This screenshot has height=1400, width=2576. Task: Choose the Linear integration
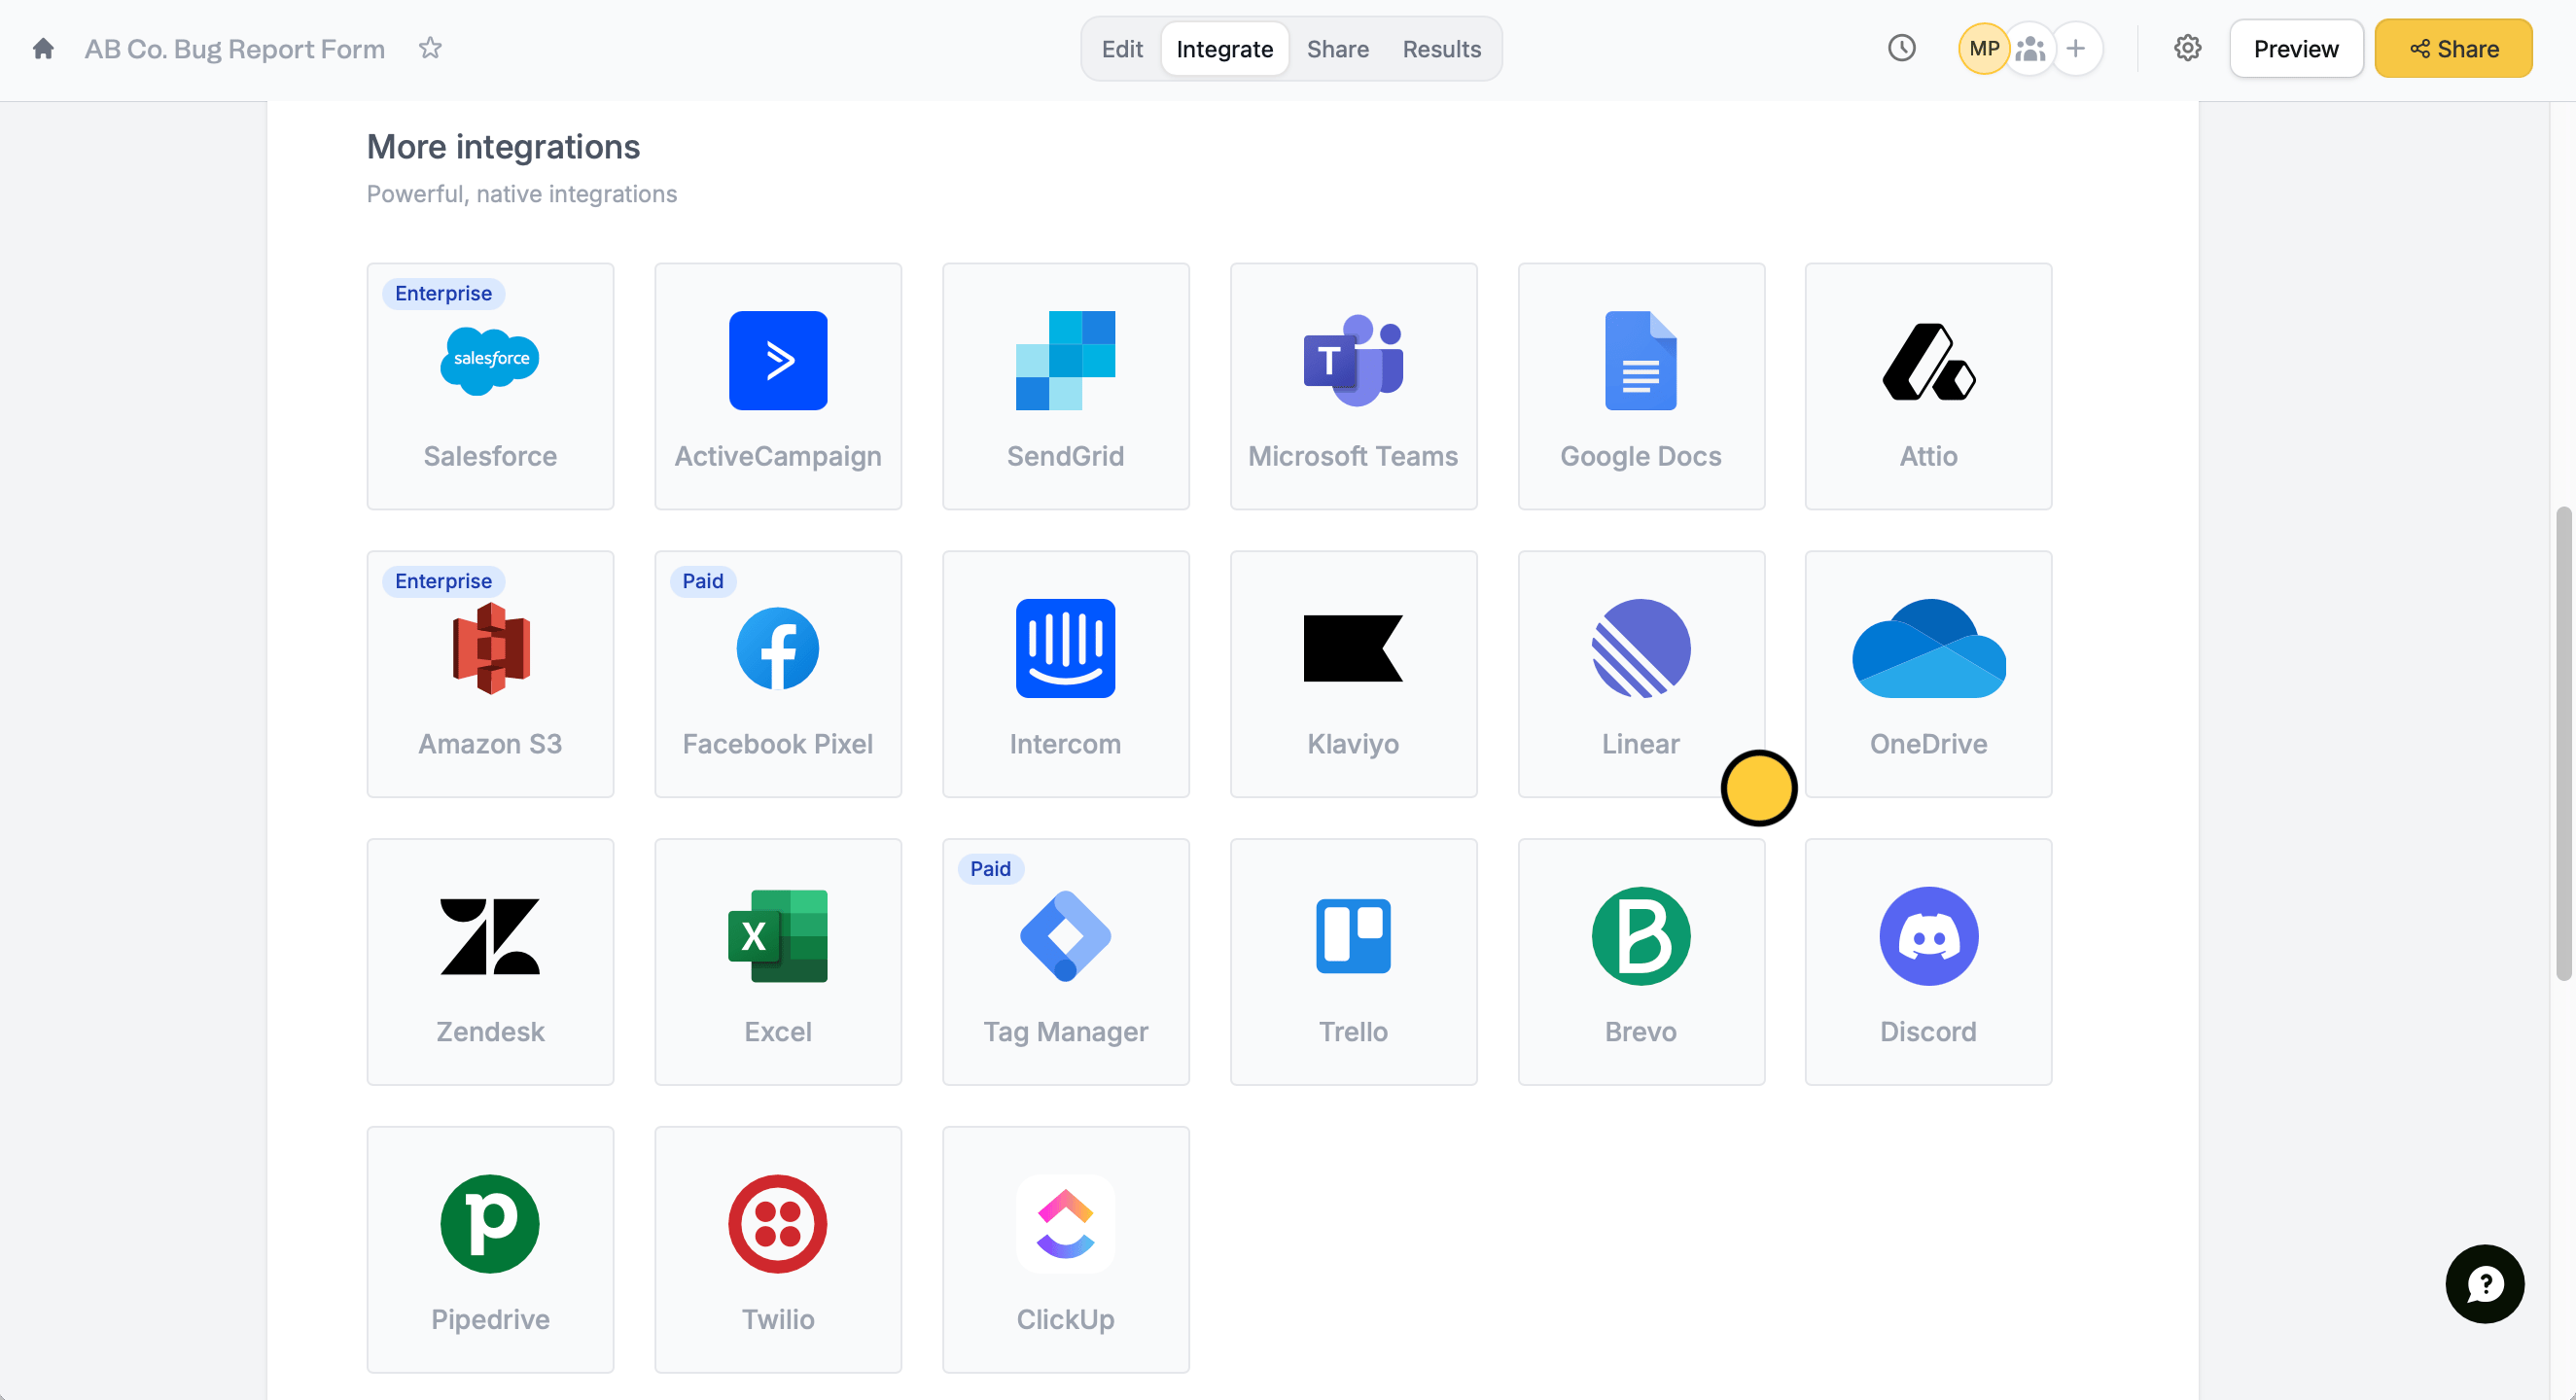pos(1642,674)
